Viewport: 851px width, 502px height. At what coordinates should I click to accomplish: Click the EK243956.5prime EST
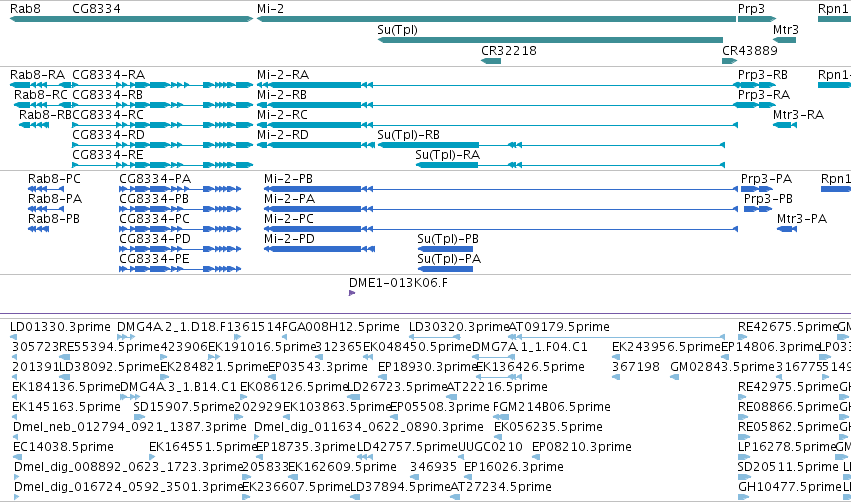tap(616, 357)
